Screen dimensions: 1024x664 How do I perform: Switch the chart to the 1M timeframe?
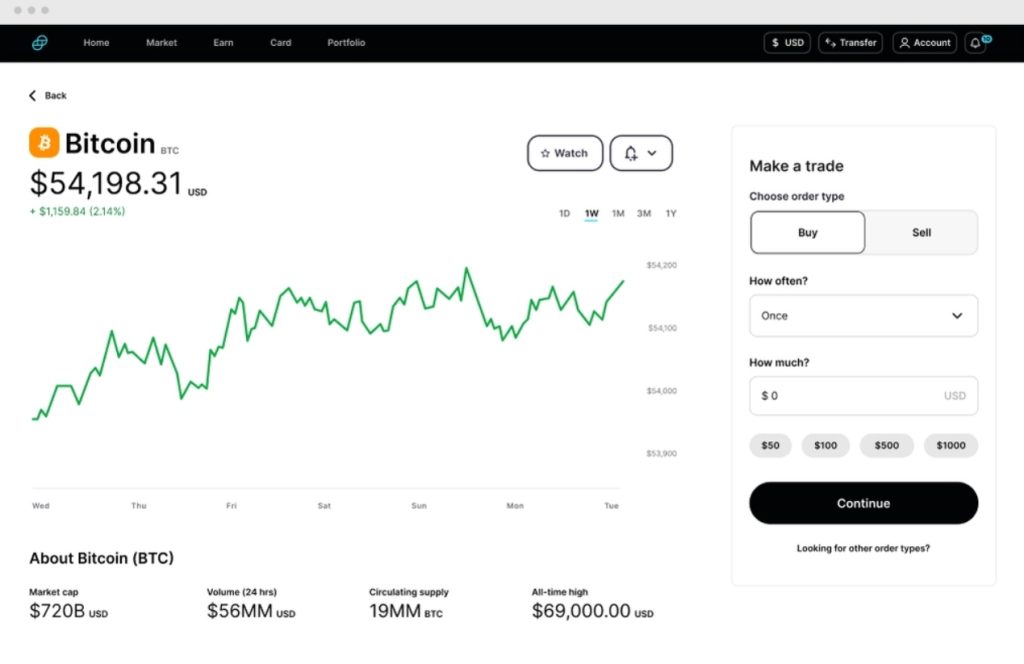[617, 213]
